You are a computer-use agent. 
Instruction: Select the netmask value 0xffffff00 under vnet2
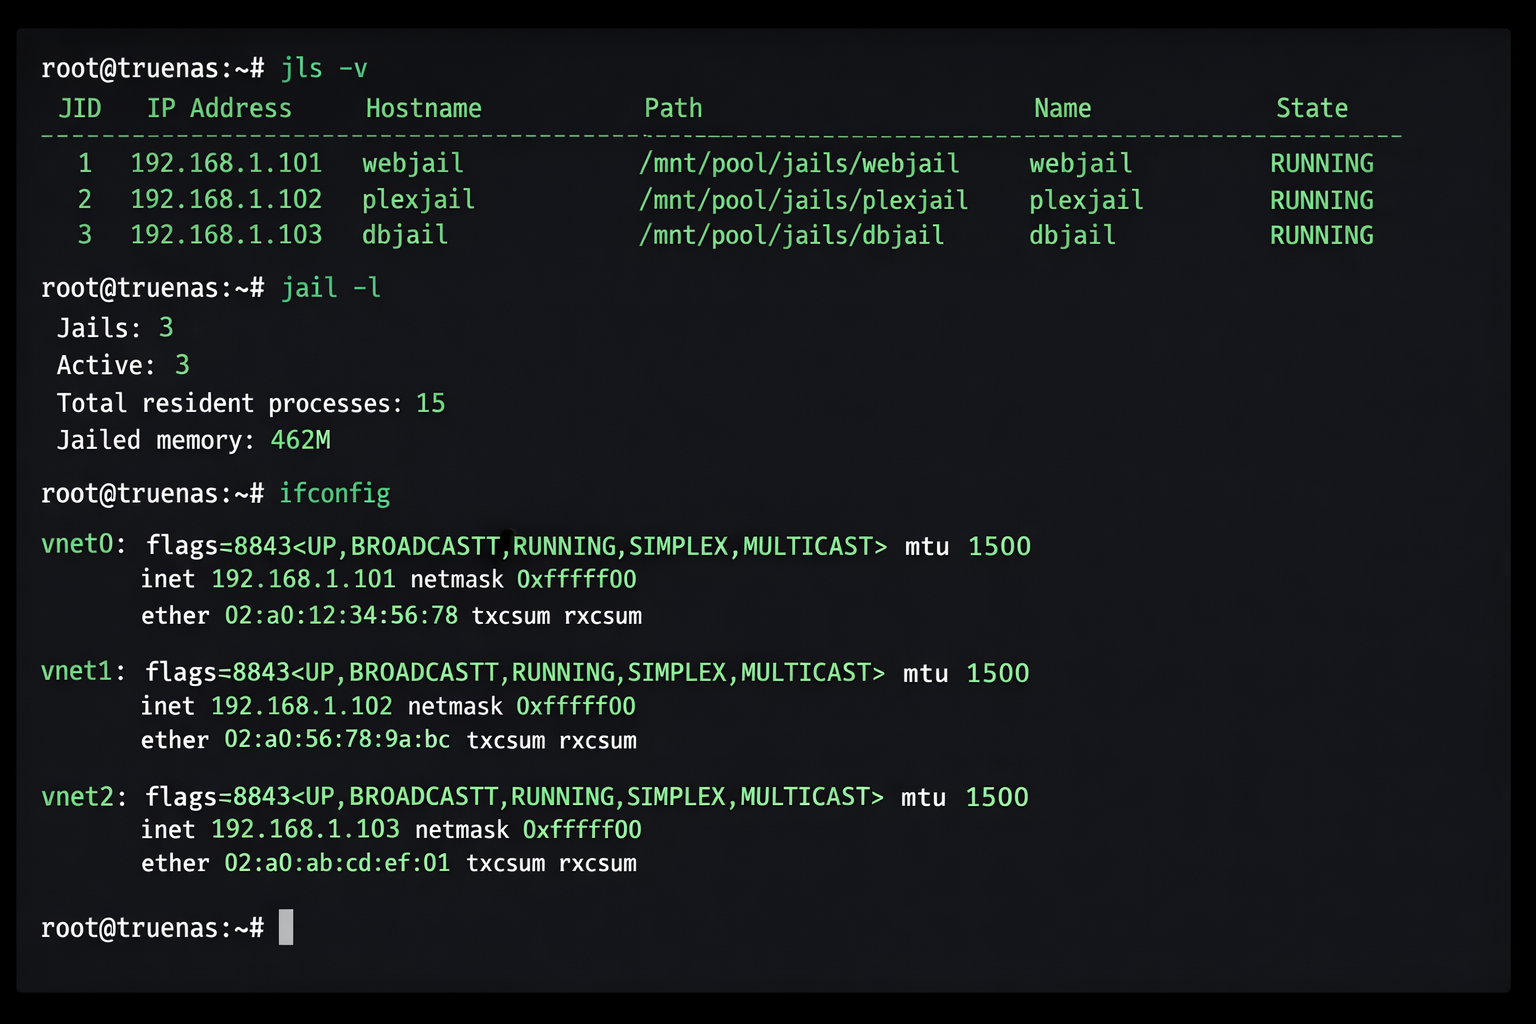[x=582, y=829]
